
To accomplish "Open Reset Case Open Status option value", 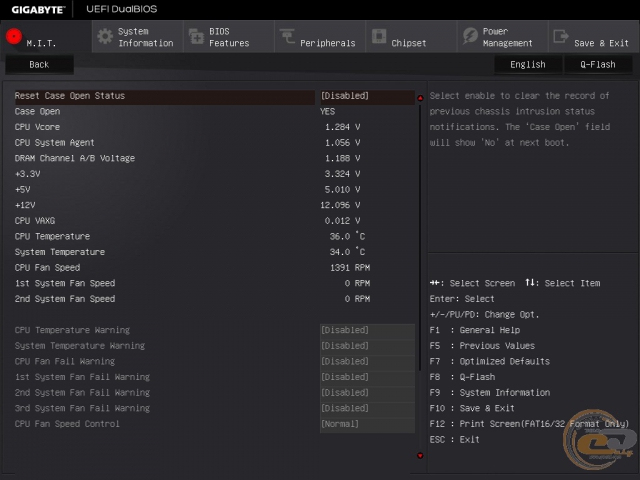I will tap(367, 96).
